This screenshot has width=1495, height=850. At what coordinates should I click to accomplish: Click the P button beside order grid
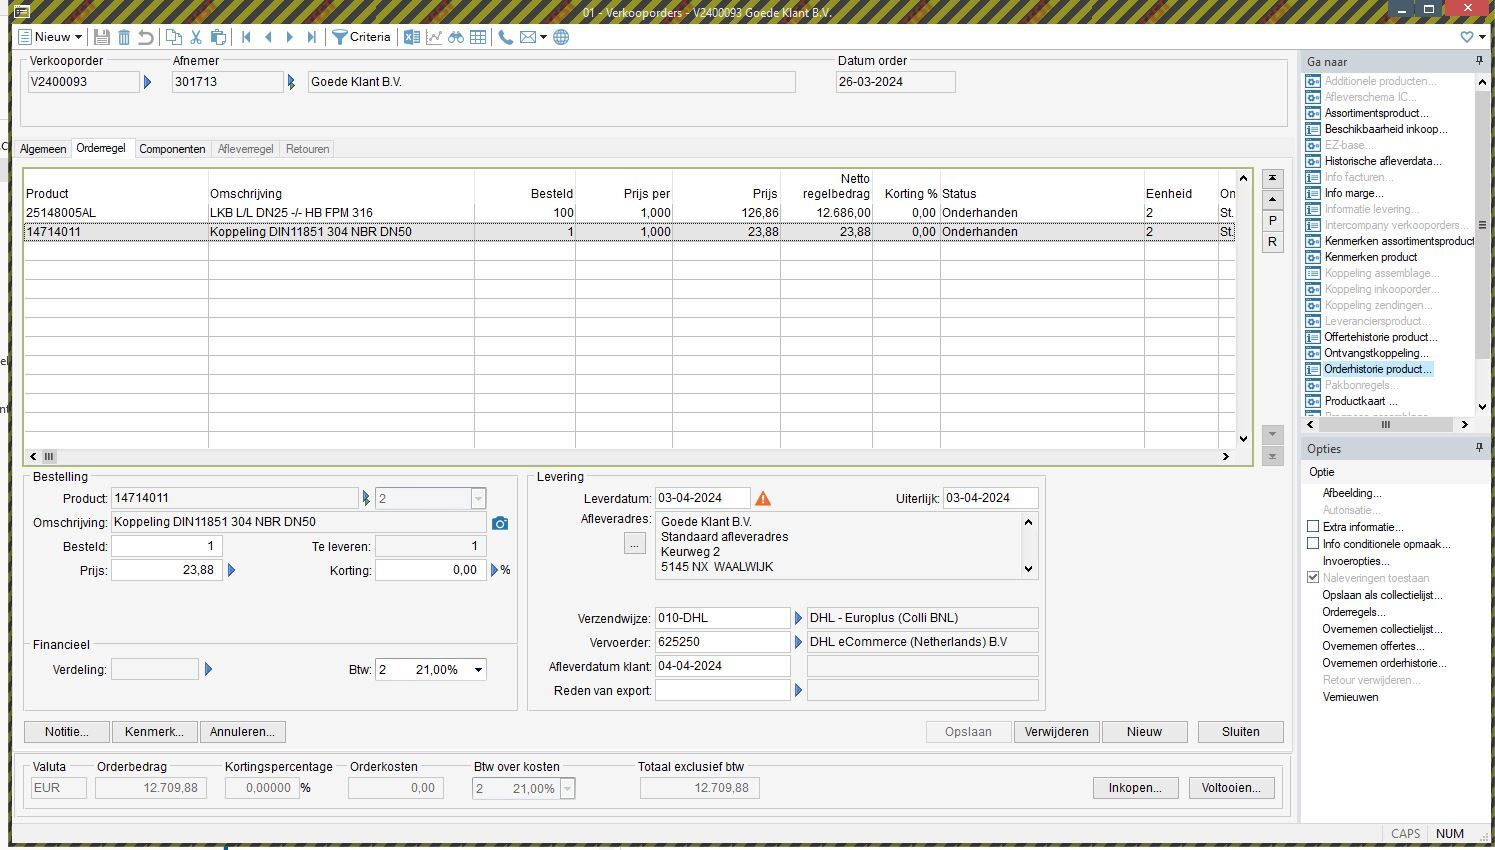tap(1272, 220)
